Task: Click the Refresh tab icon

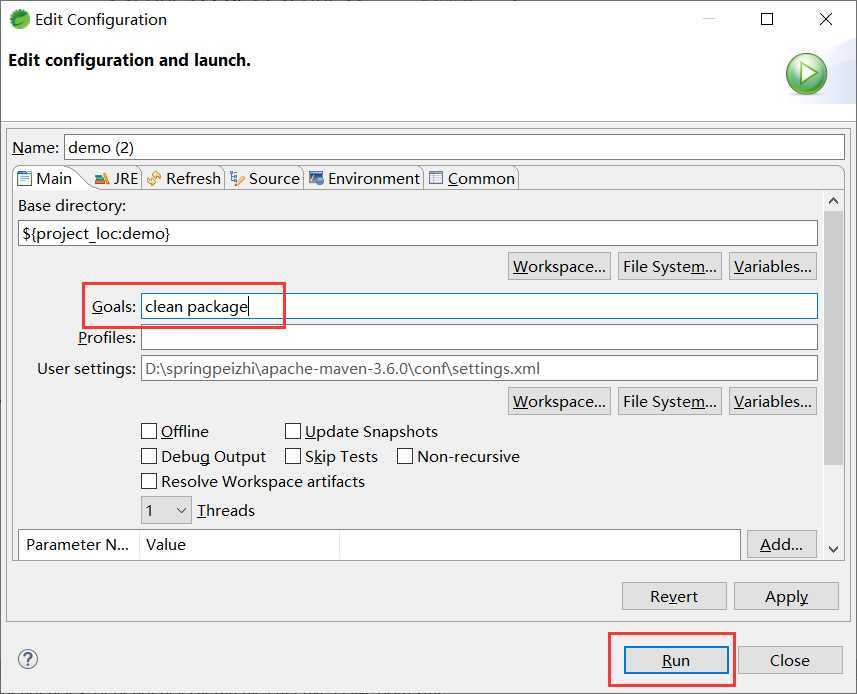Action: click(154, 179)
